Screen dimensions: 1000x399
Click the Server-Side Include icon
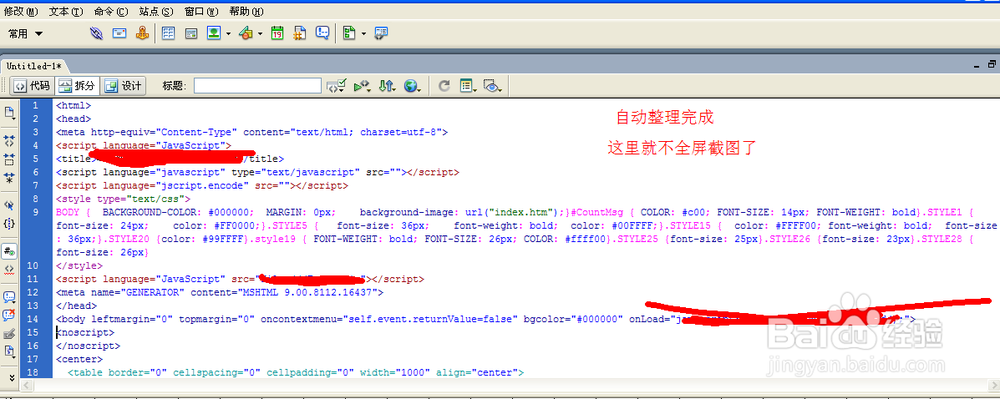pyautogui.click(x=300, y=34)
